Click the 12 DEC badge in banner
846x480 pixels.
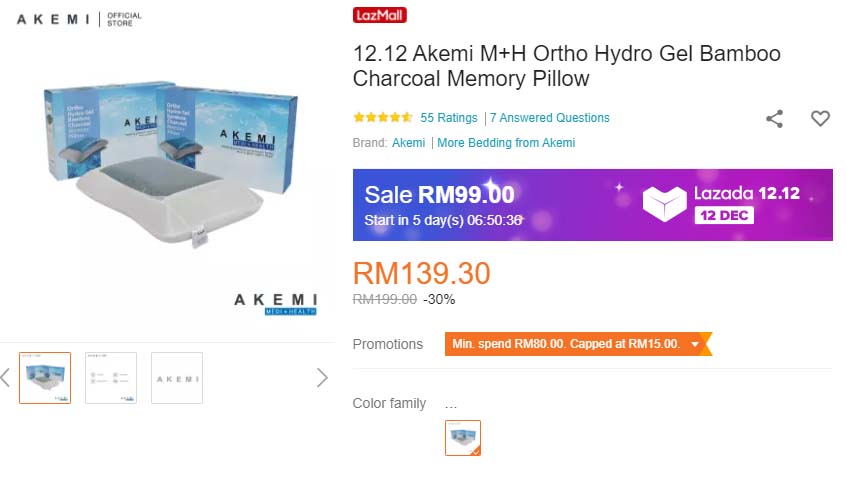(x=724, y=215)
